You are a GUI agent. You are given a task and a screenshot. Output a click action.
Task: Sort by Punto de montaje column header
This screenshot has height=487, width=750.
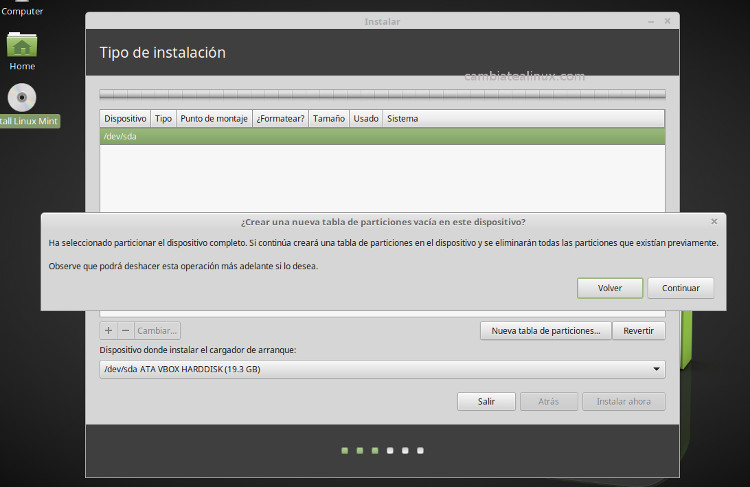(x=214, y=119)
